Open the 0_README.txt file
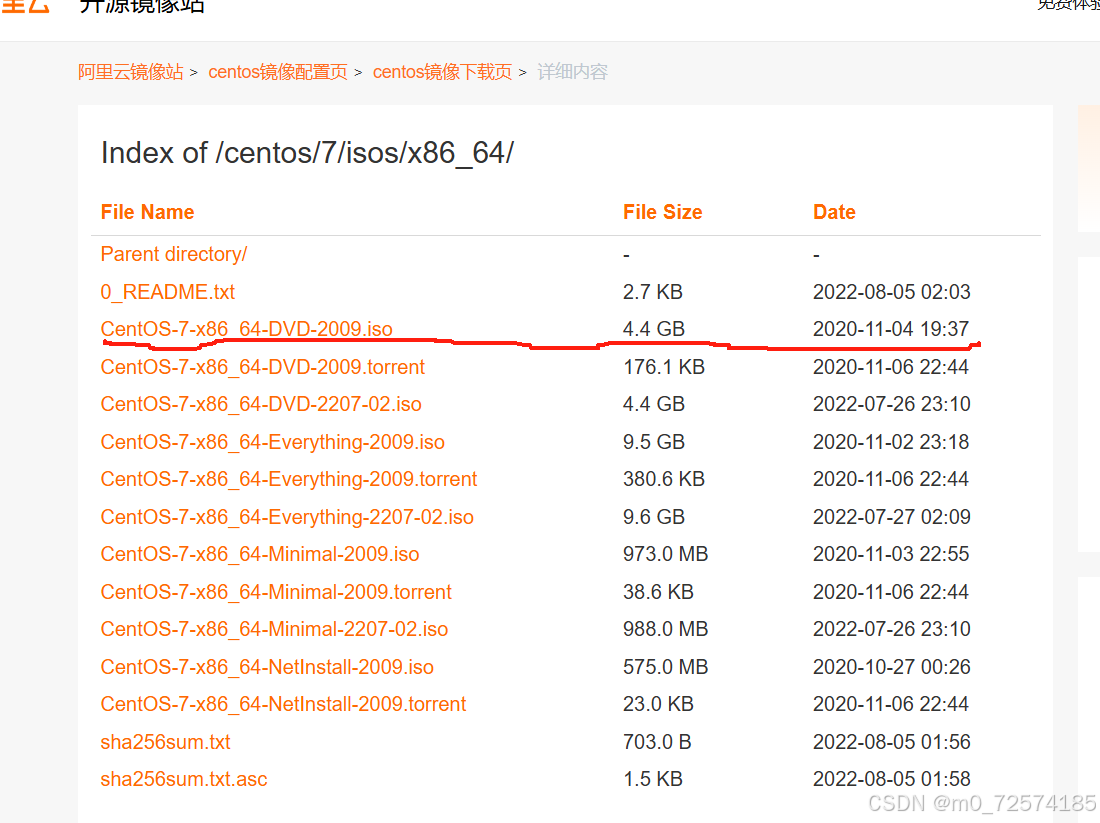Image resolution: width=1100 pixels, height=823 pixels. (168, 292)
